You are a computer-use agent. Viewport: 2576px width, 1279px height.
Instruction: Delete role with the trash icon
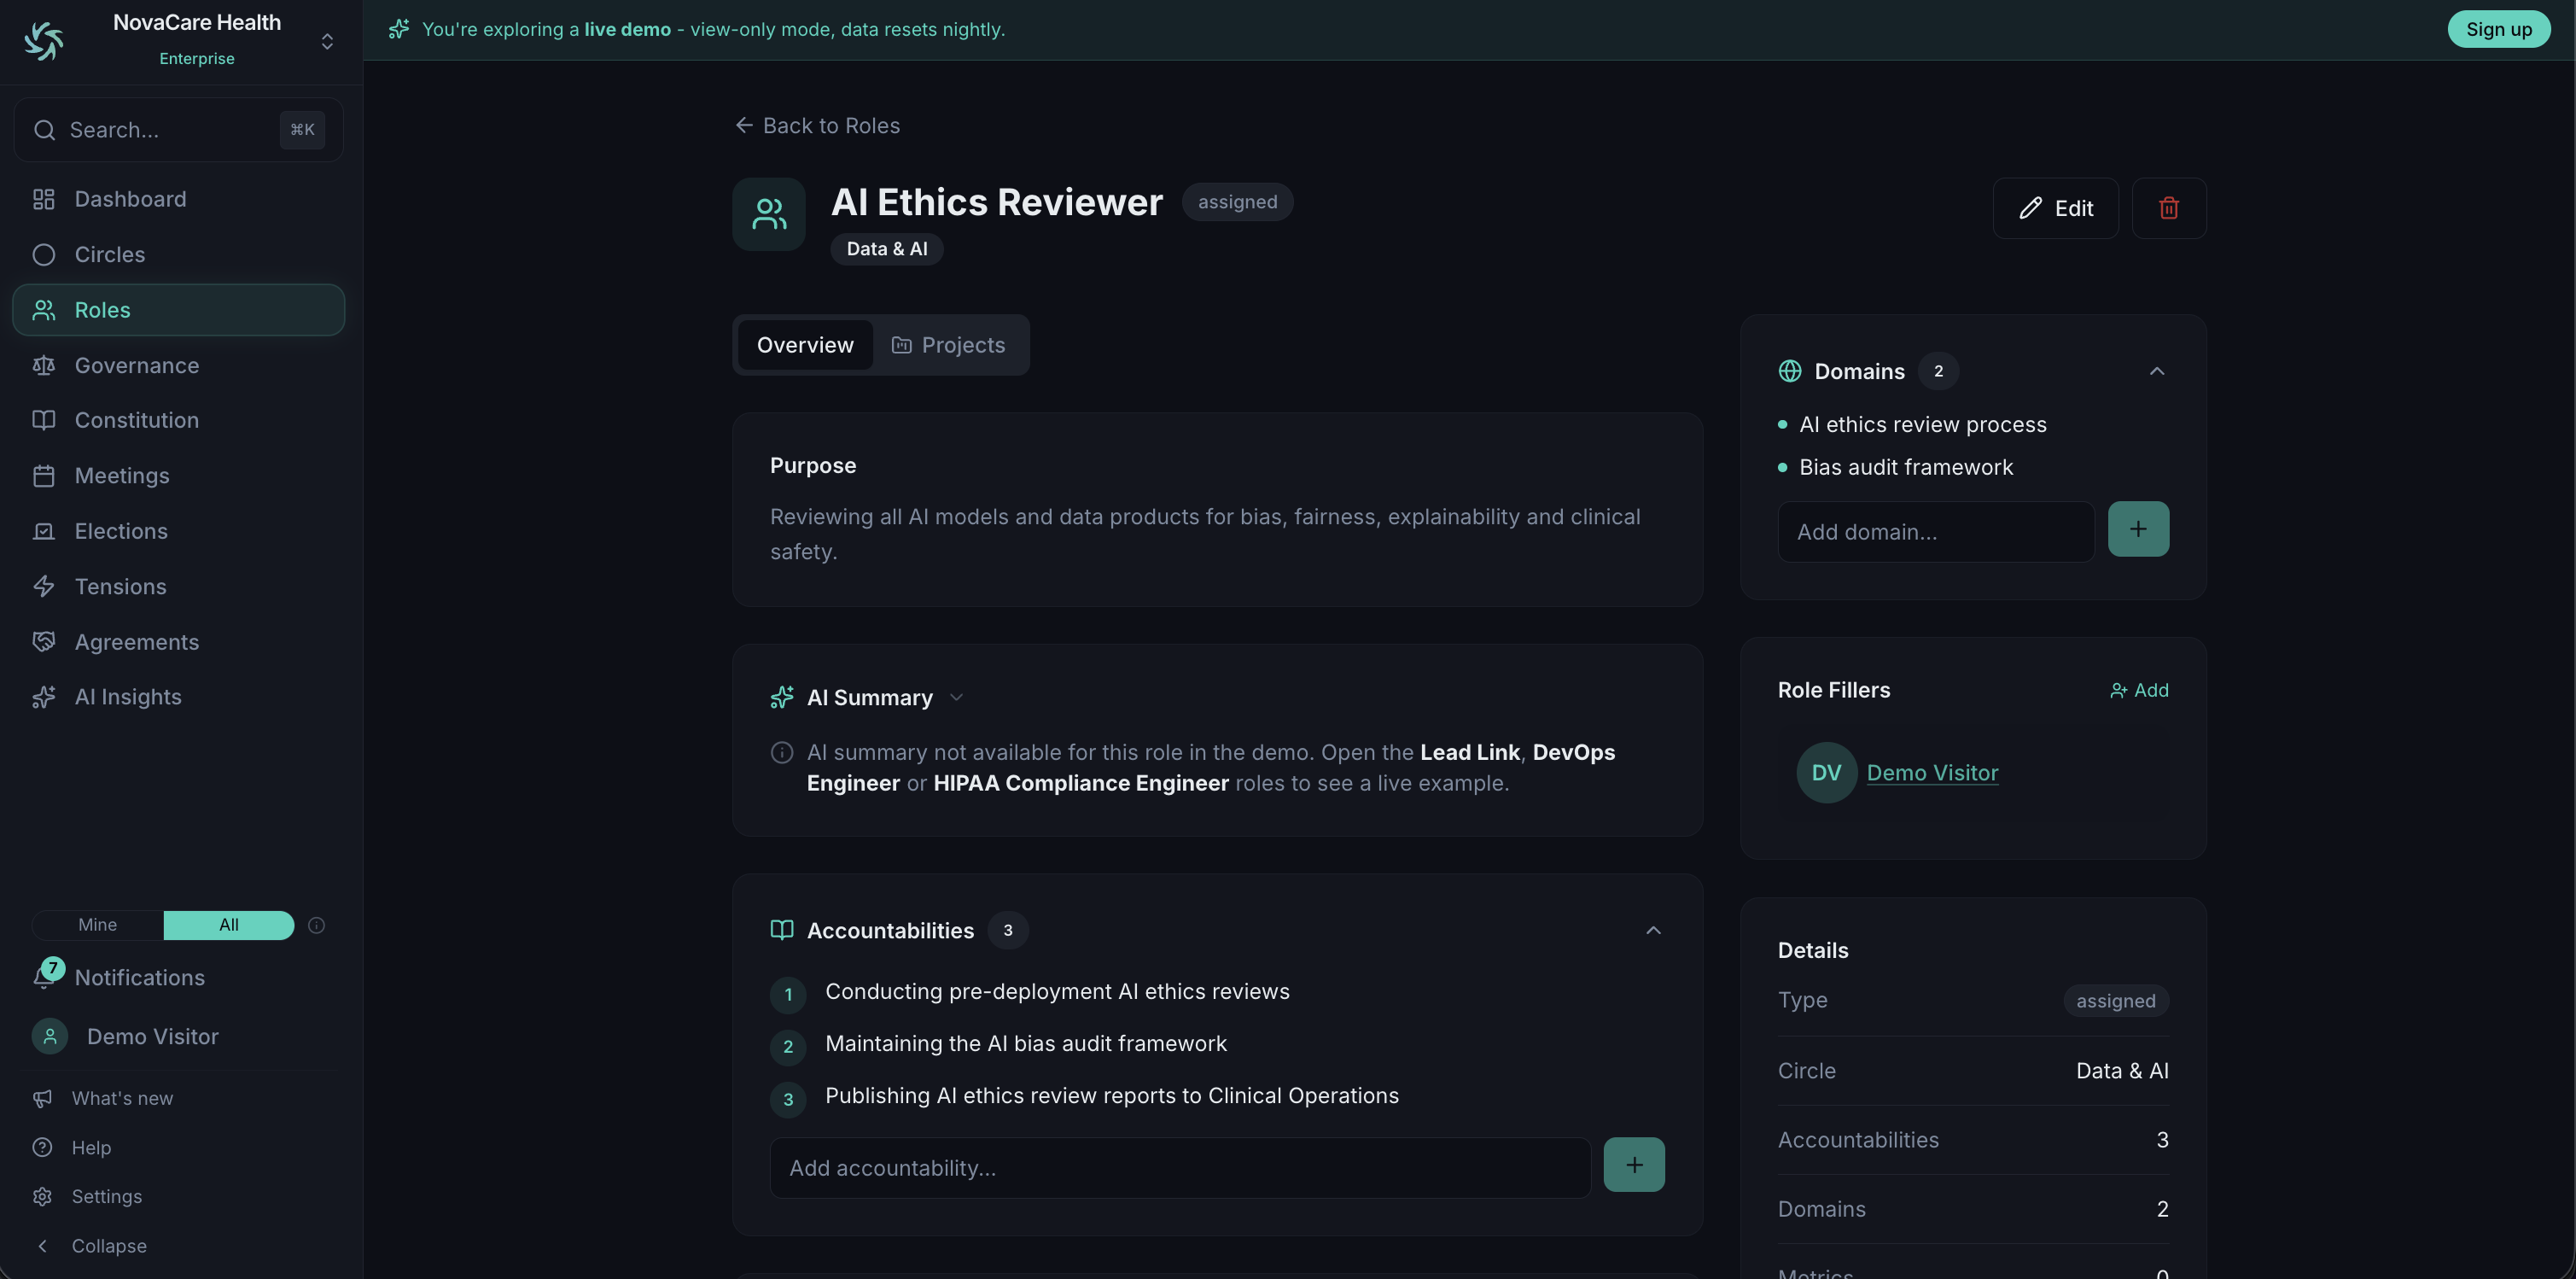(x=2169, y=208)
